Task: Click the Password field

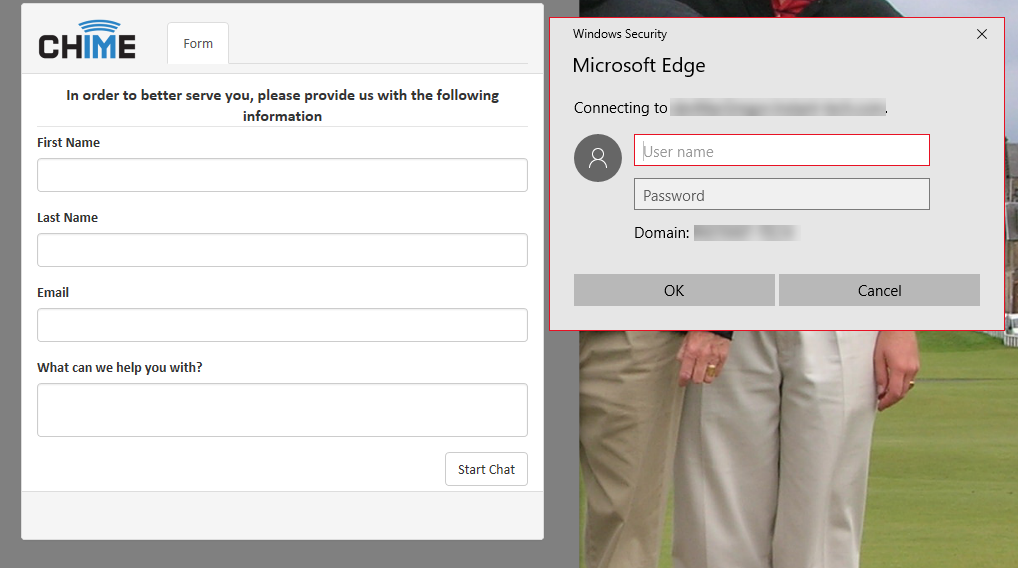Action: [782, 195]
